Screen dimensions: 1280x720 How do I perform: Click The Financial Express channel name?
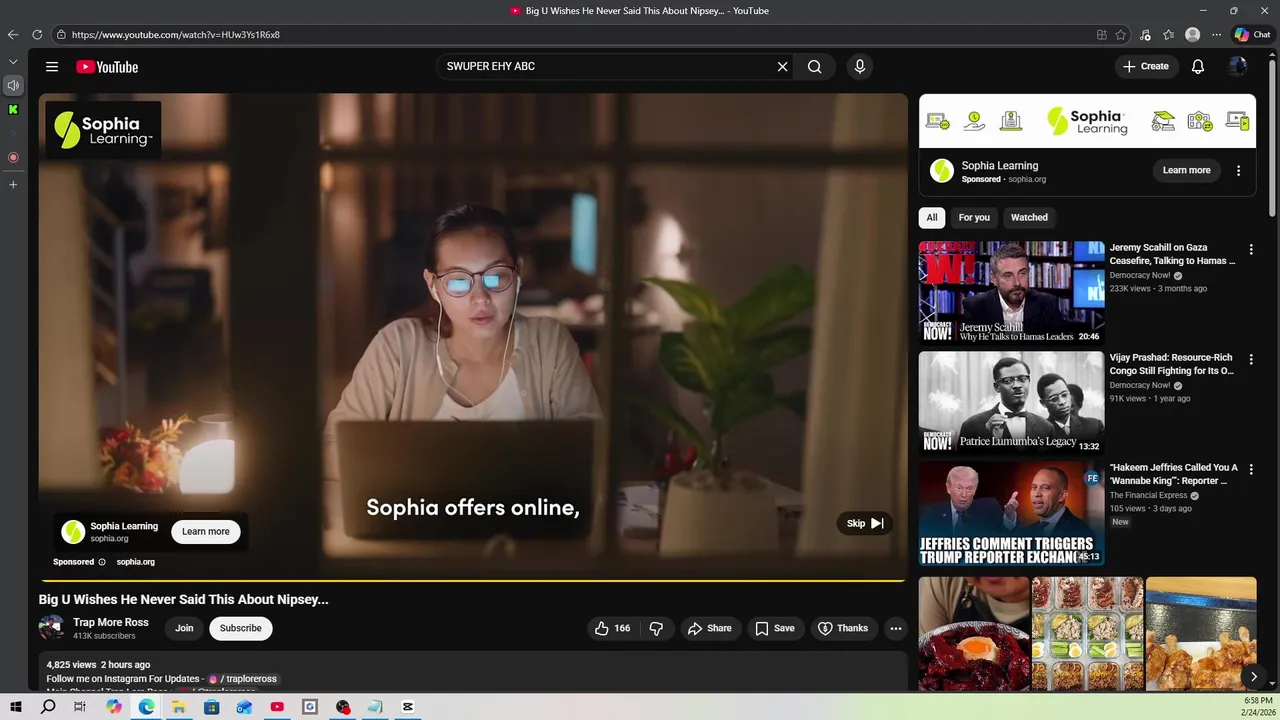1149,495
